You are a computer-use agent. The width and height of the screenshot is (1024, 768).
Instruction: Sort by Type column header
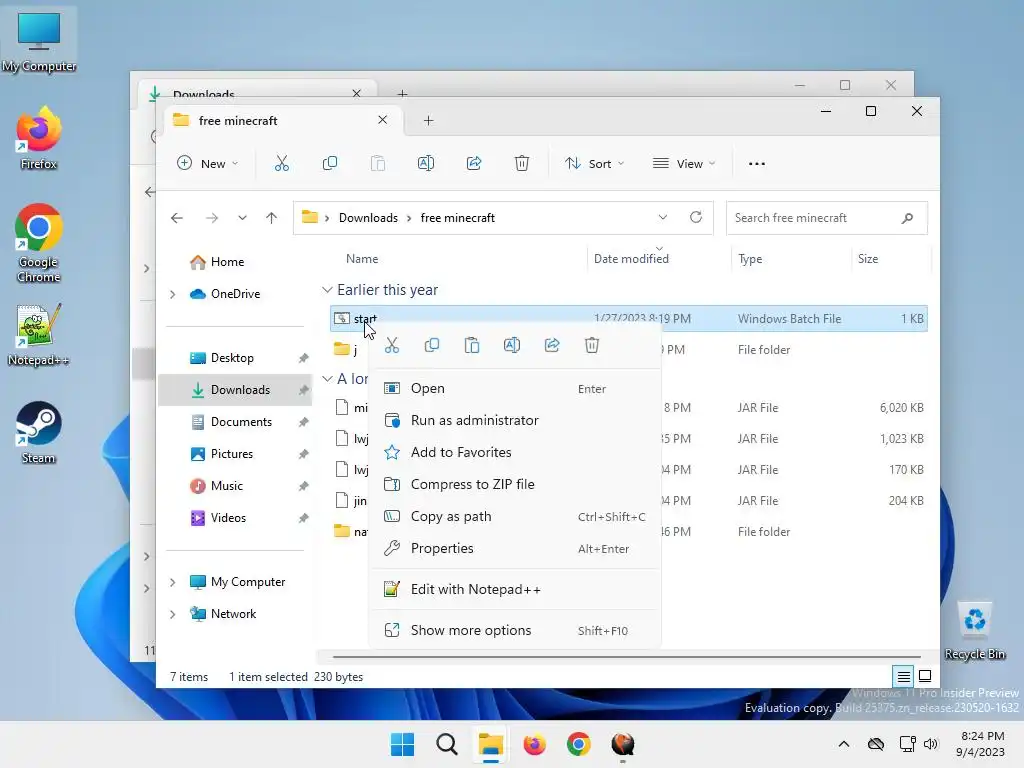(x=750, y=259)
